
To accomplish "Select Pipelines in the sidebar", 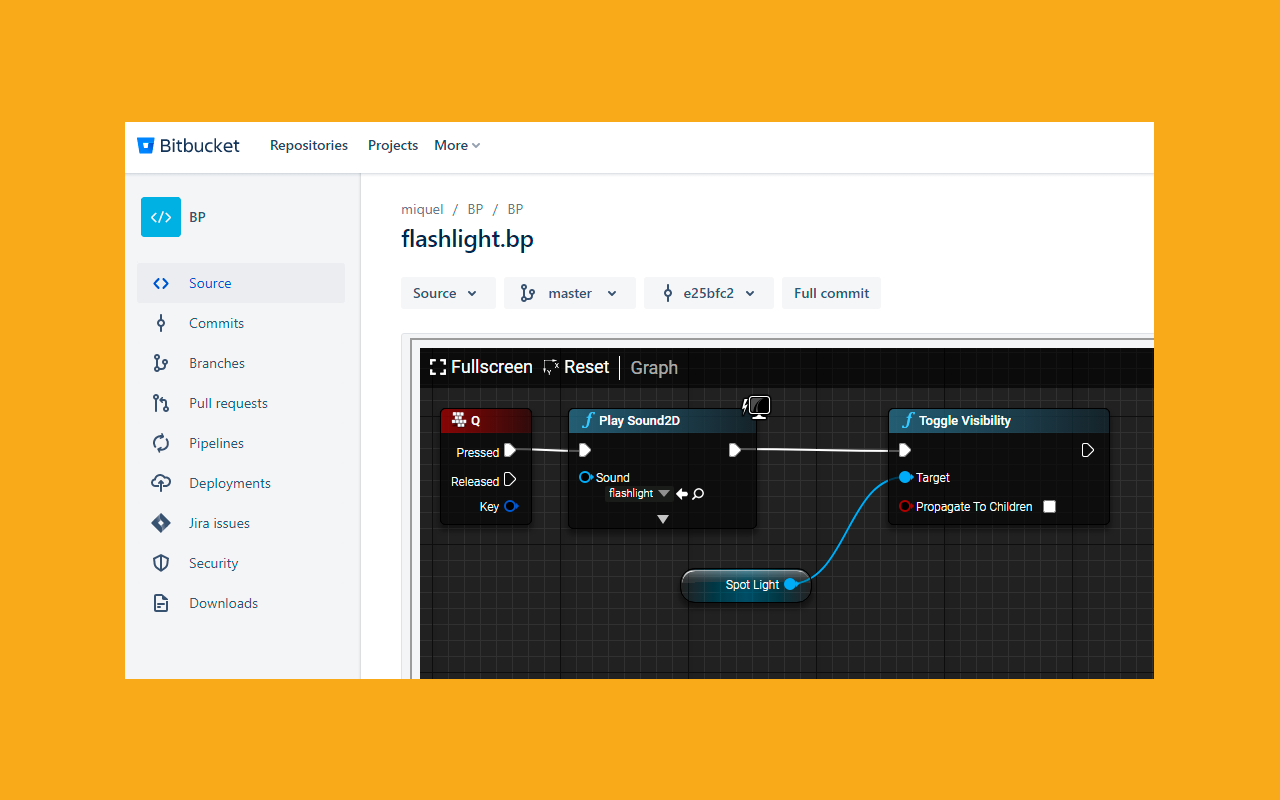I will (241, 443).
